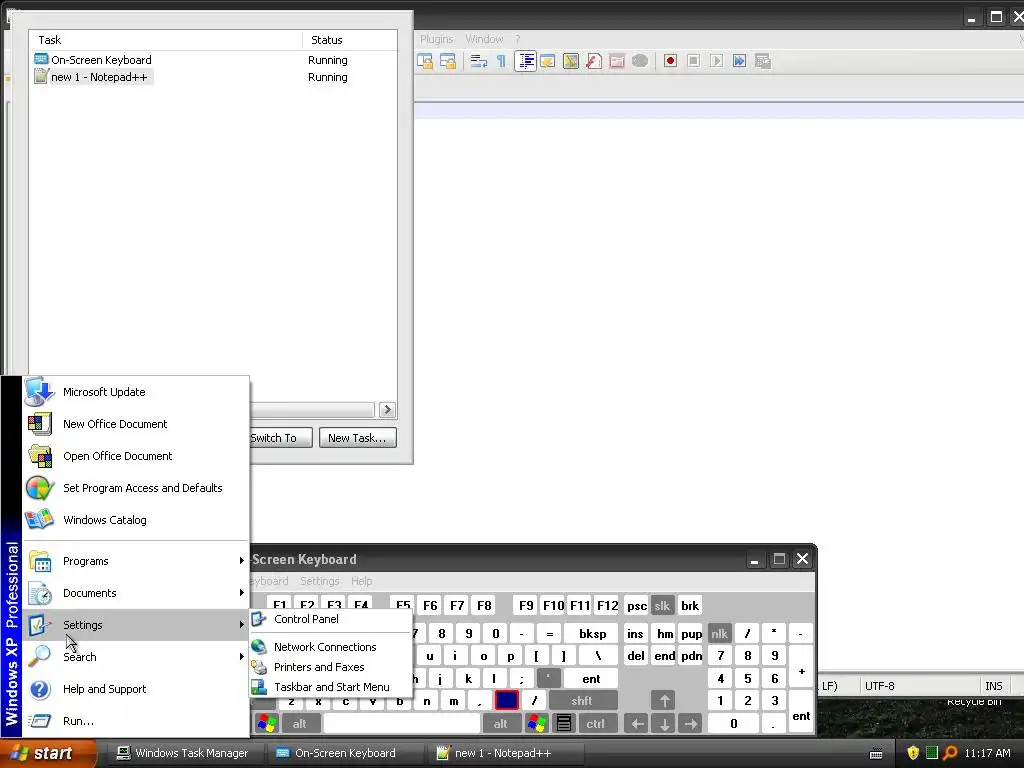This screenshot has height=768, width=1024.
Task: Toggle the right ctrl key
Action: [596, 723]
